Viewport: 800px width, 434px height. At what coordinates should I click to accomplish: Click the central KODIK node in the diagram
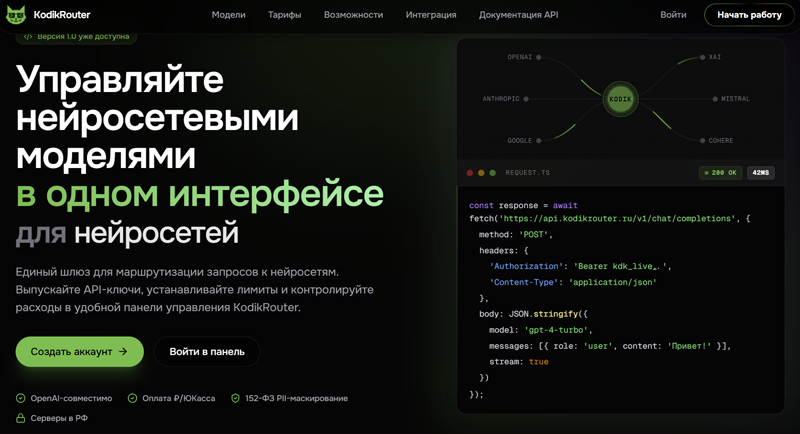(620, 99)
